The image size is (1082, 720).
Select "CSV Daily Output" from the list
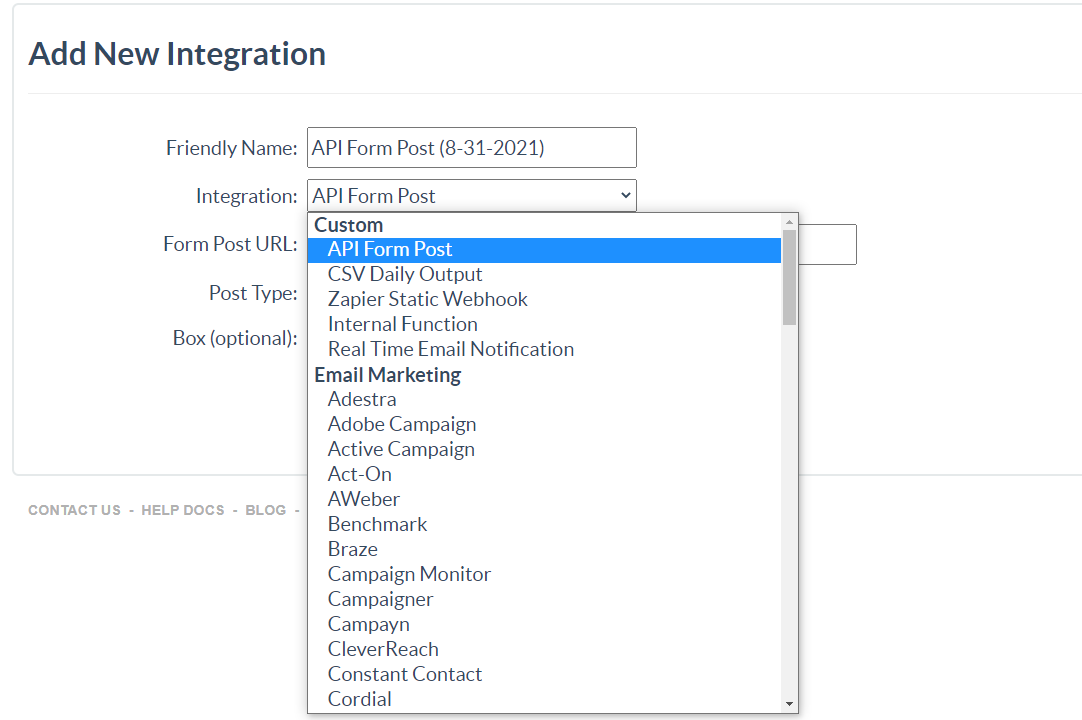point(404,273)
